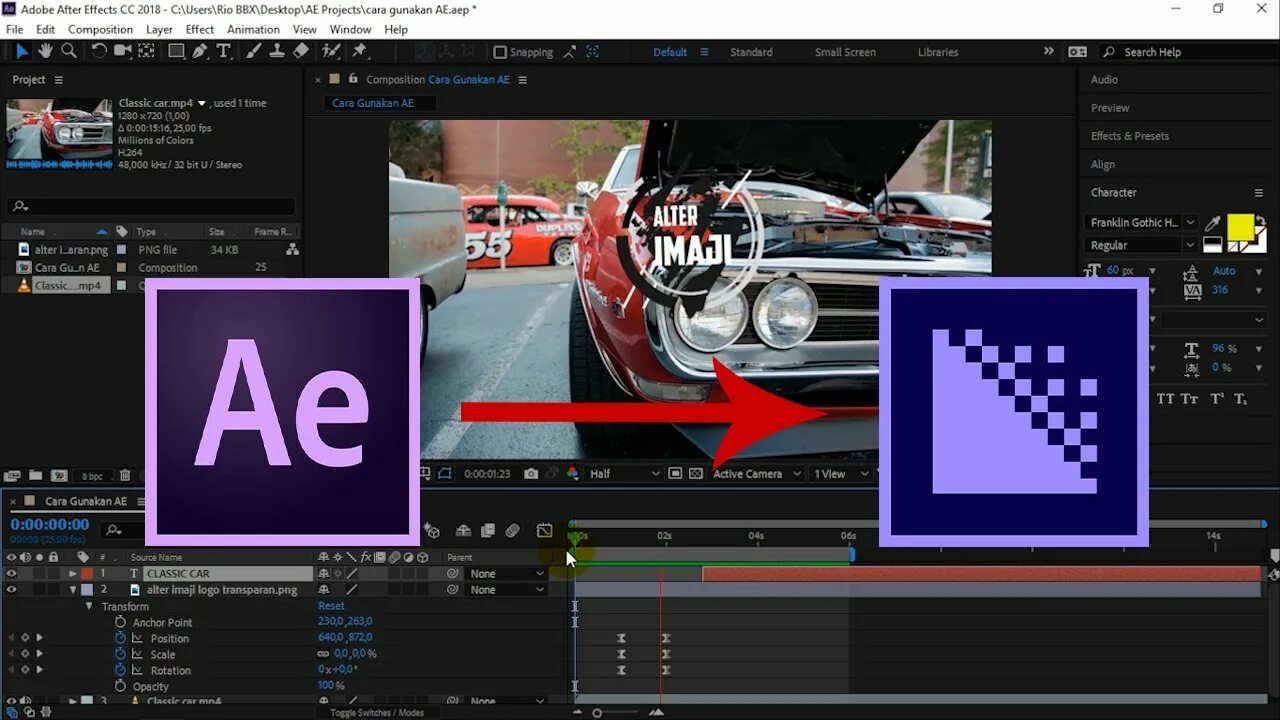Open the Preview panel
Viewport: 1280px width, 720px height.
pos(1110,108)
